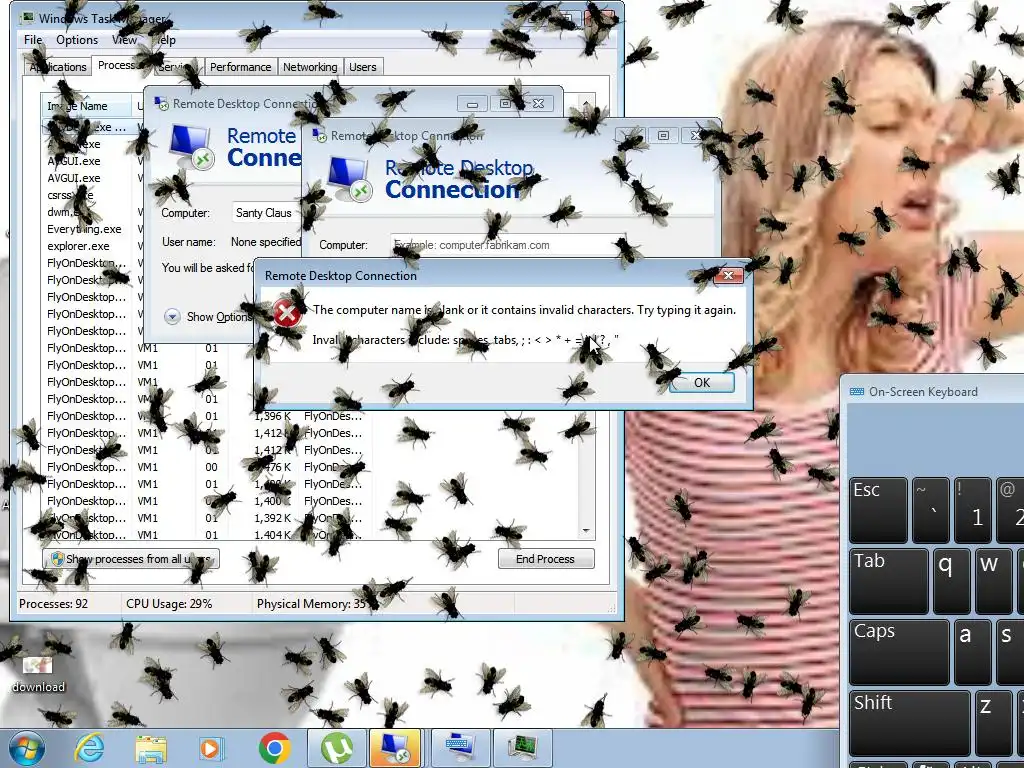Select the explorer.exe process row
This screenshot has height=768, width=1024.
pyautogui.click(x=78, y=246)
